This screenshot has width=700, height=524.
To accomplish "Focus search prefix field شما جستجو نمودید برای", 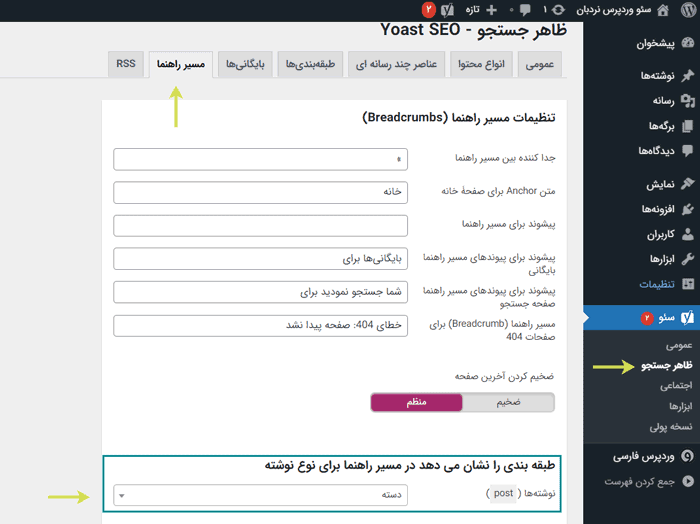I will coord(260,292).
